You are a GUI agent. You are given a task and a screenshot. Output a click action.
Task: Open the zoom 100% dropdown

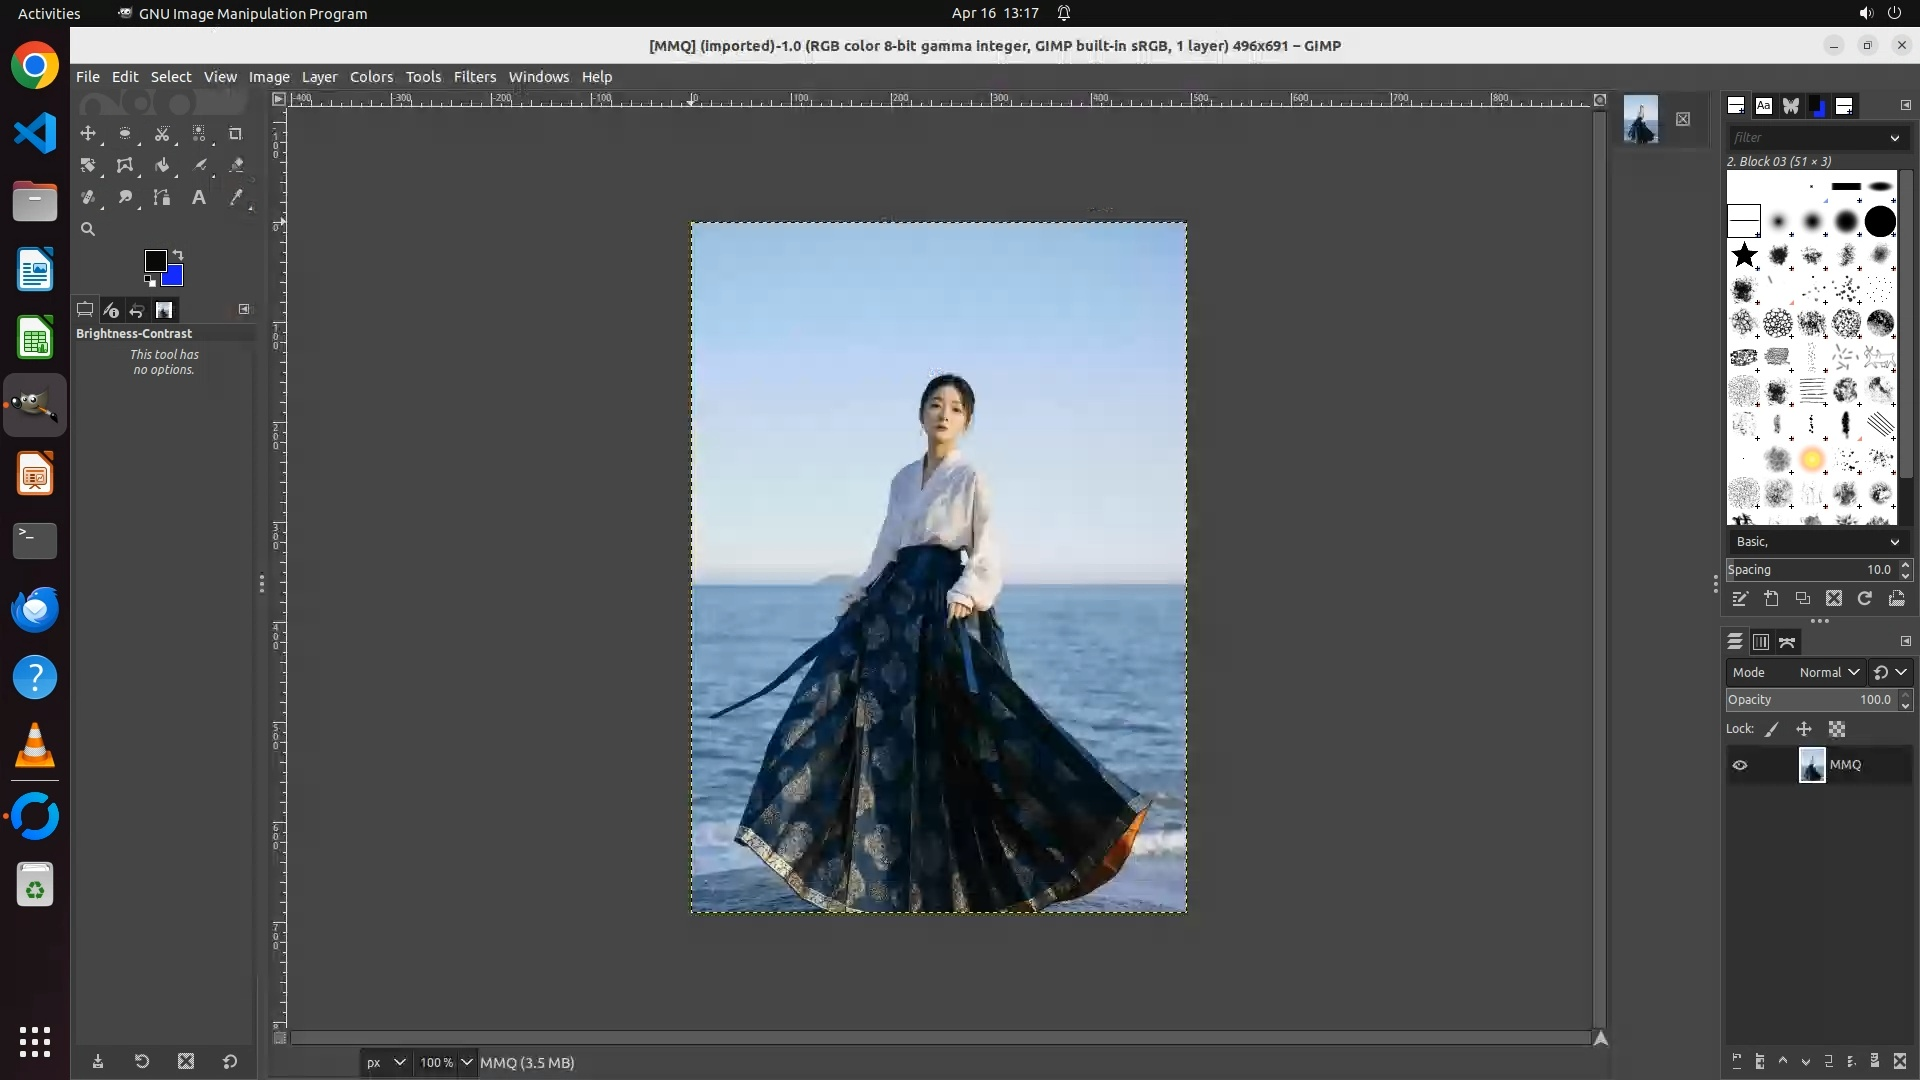click(x=466, y=1062)
